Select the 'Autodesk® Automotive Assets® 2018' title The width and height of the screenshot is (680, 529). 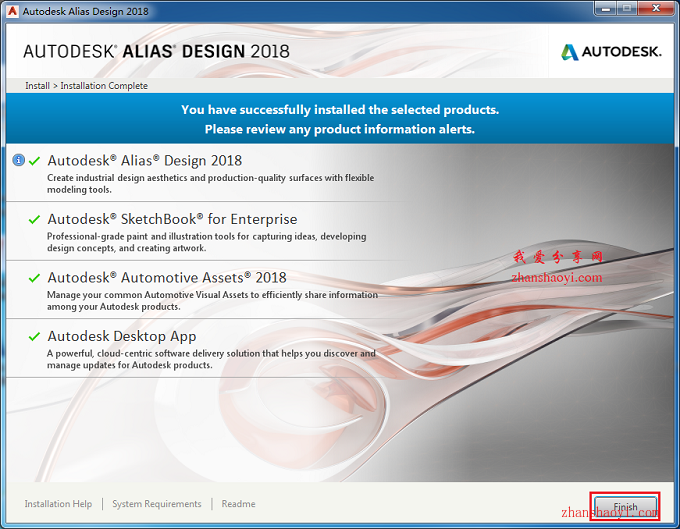167,278
